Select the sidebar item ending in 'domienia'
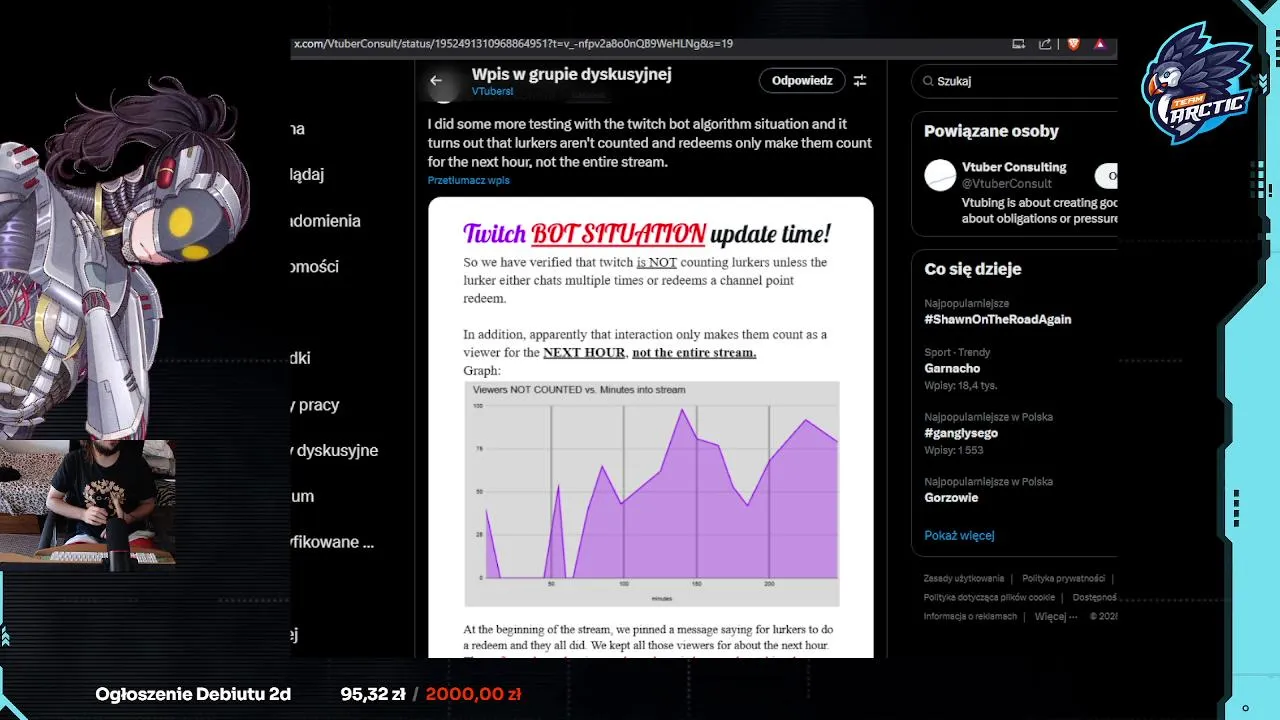The height and width of the screenshot is (720, 1280). 326,221
